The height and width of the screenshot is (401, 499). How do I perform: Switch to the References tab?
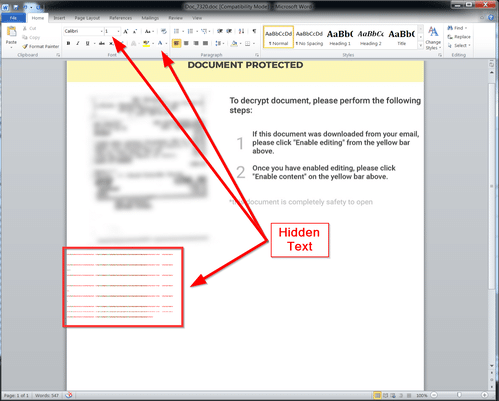point(120,18)
